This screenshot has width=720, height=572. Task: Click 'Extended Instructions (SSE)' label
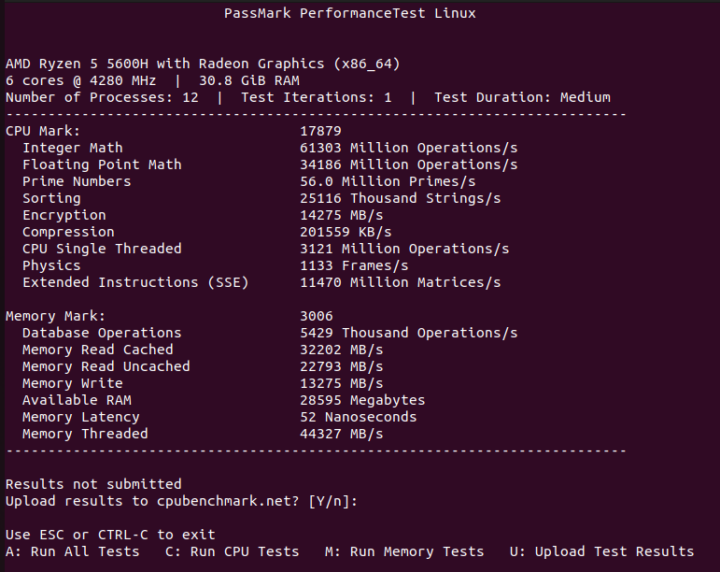click(x=135, y=282)
